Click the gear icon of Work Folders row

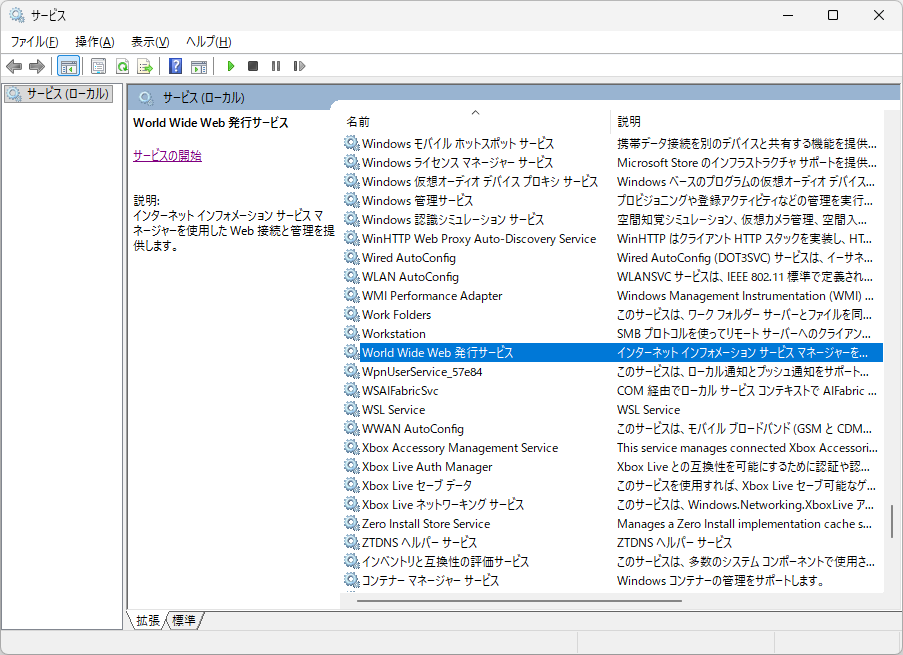pyautogui.click(x=351, y=314)
